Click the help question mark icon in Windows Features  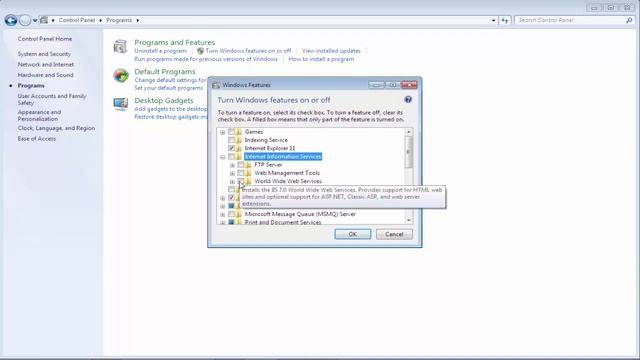[408, 100]
